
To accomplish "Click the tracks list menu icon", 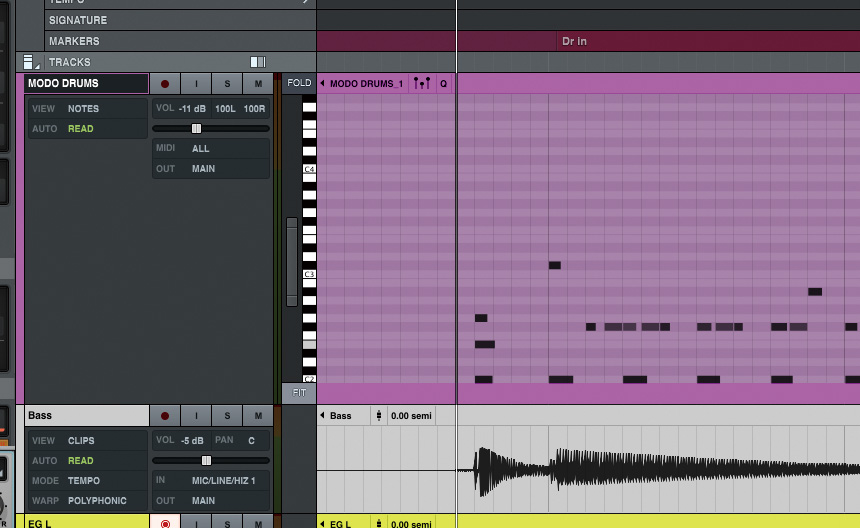I will coord(29,62).
